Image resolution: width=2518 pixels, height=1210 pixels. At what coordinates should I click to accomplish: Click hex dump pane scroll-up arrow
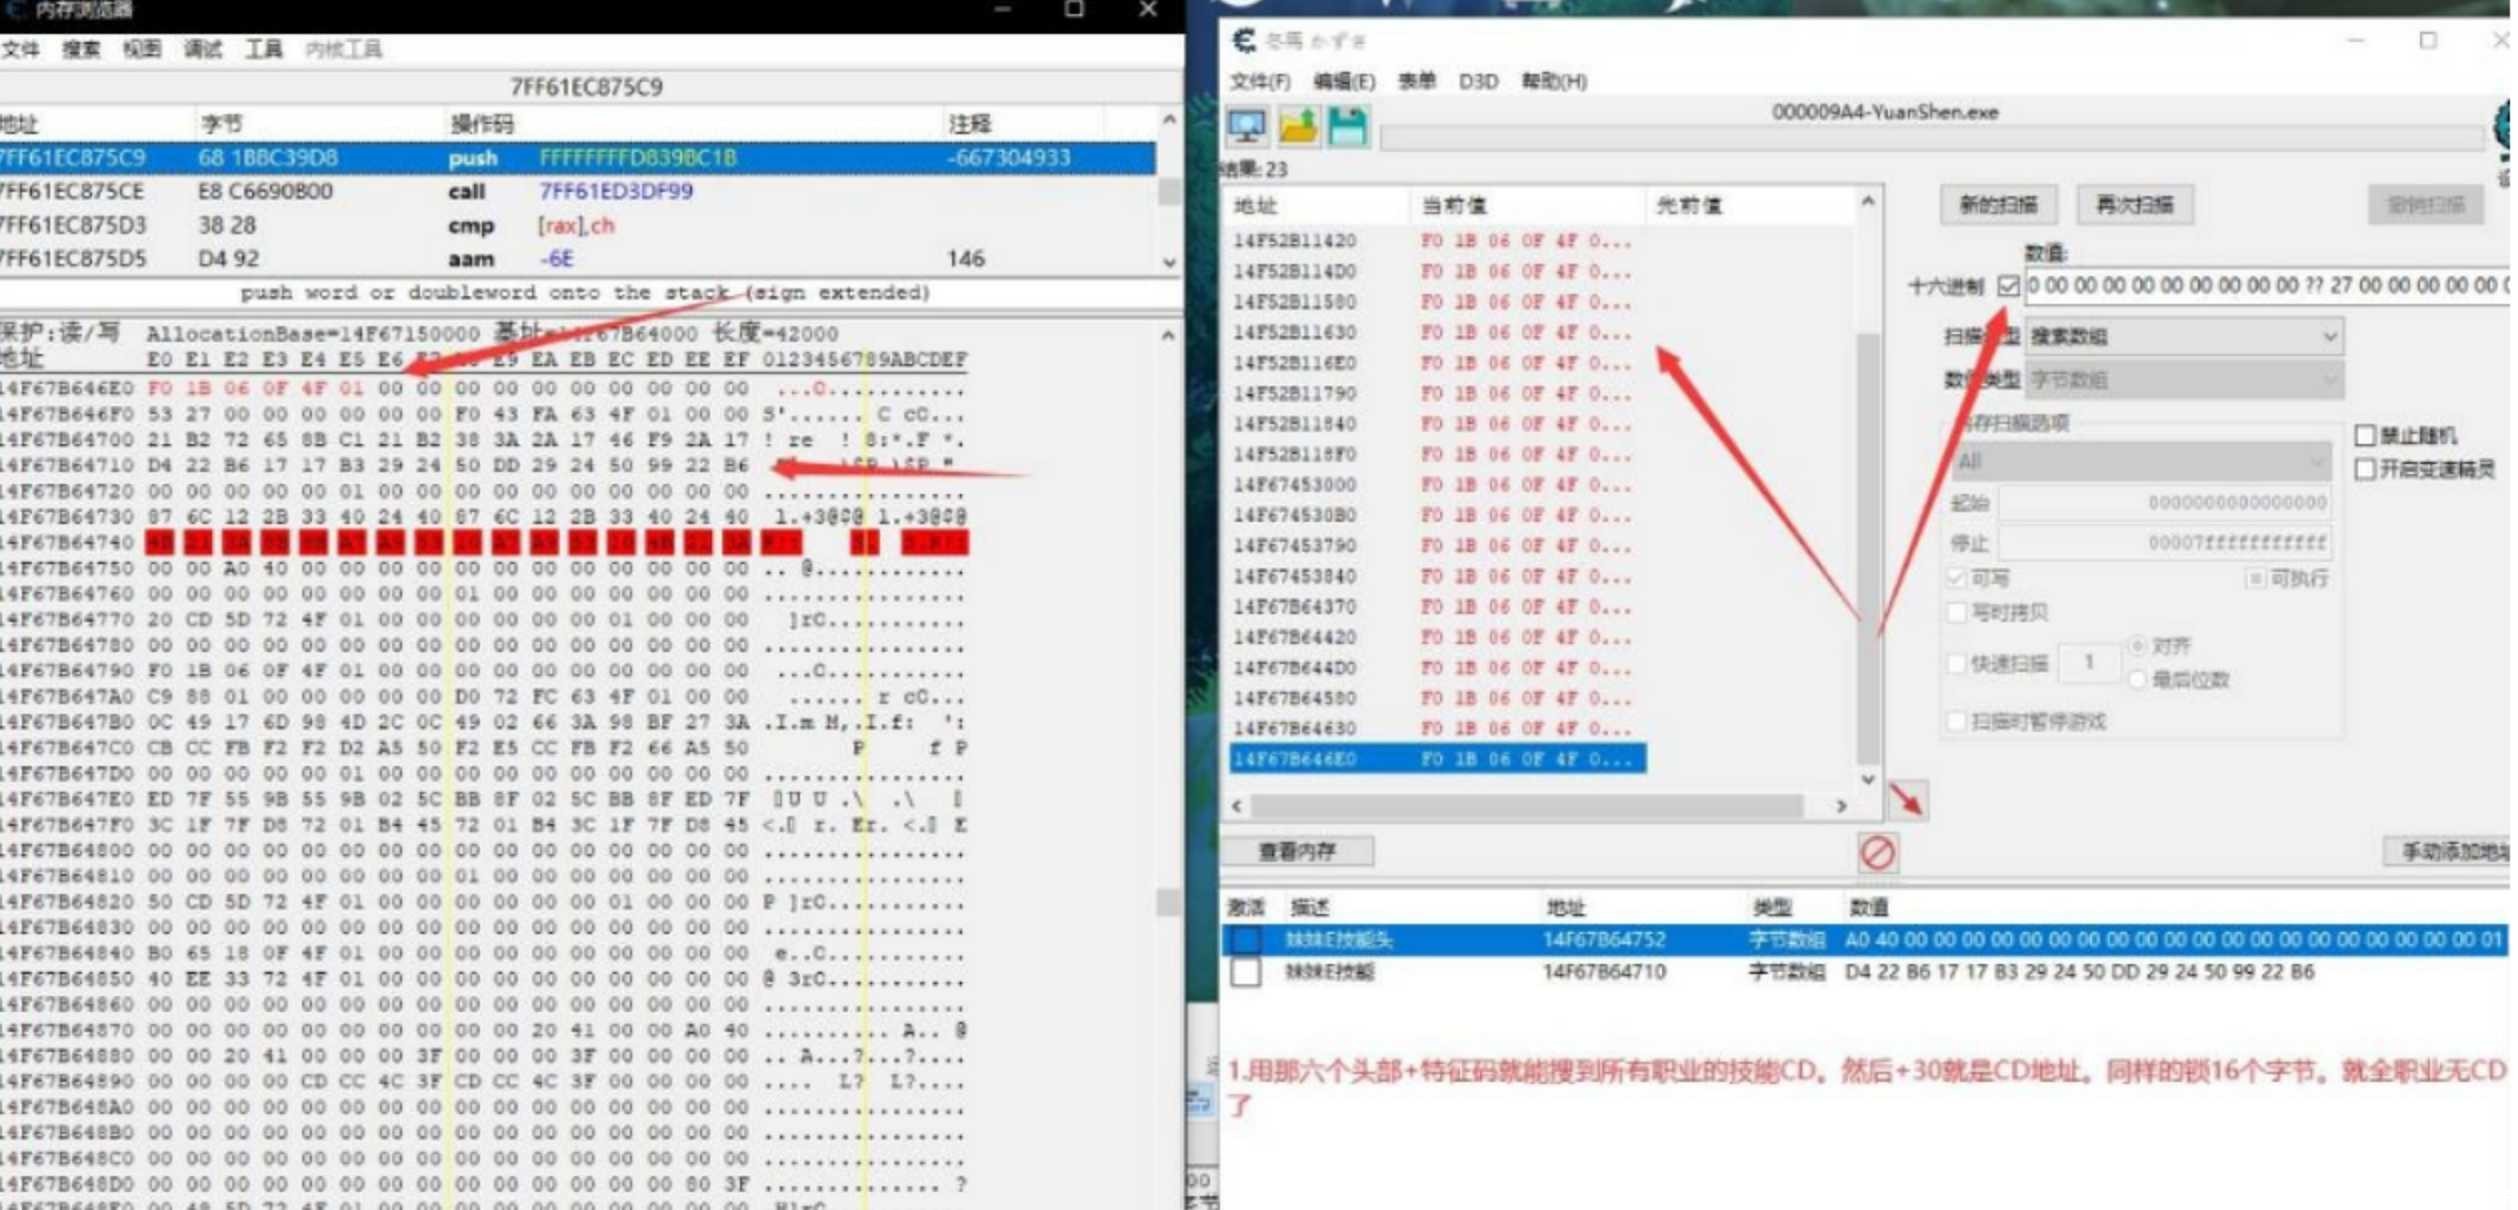[x=1168, y=335]
